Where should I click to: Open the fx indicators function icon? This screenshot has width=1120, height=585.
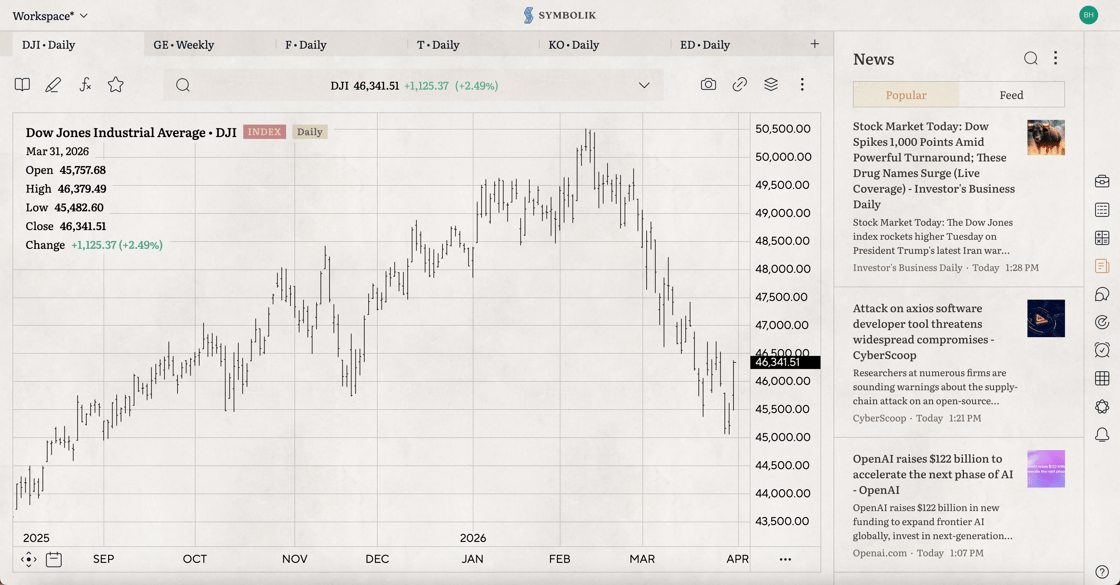(85, 85)
